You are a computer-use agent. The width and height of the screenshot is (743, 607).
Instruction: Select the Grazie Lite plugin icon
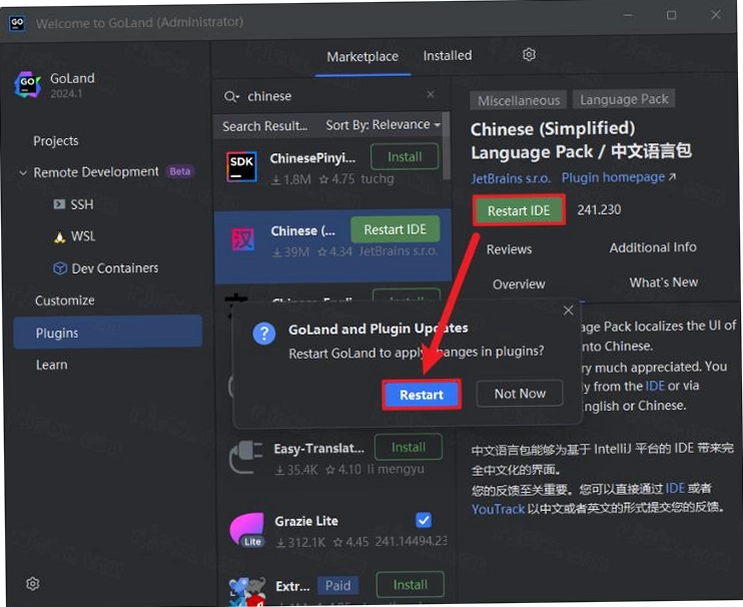coord(247,530)
